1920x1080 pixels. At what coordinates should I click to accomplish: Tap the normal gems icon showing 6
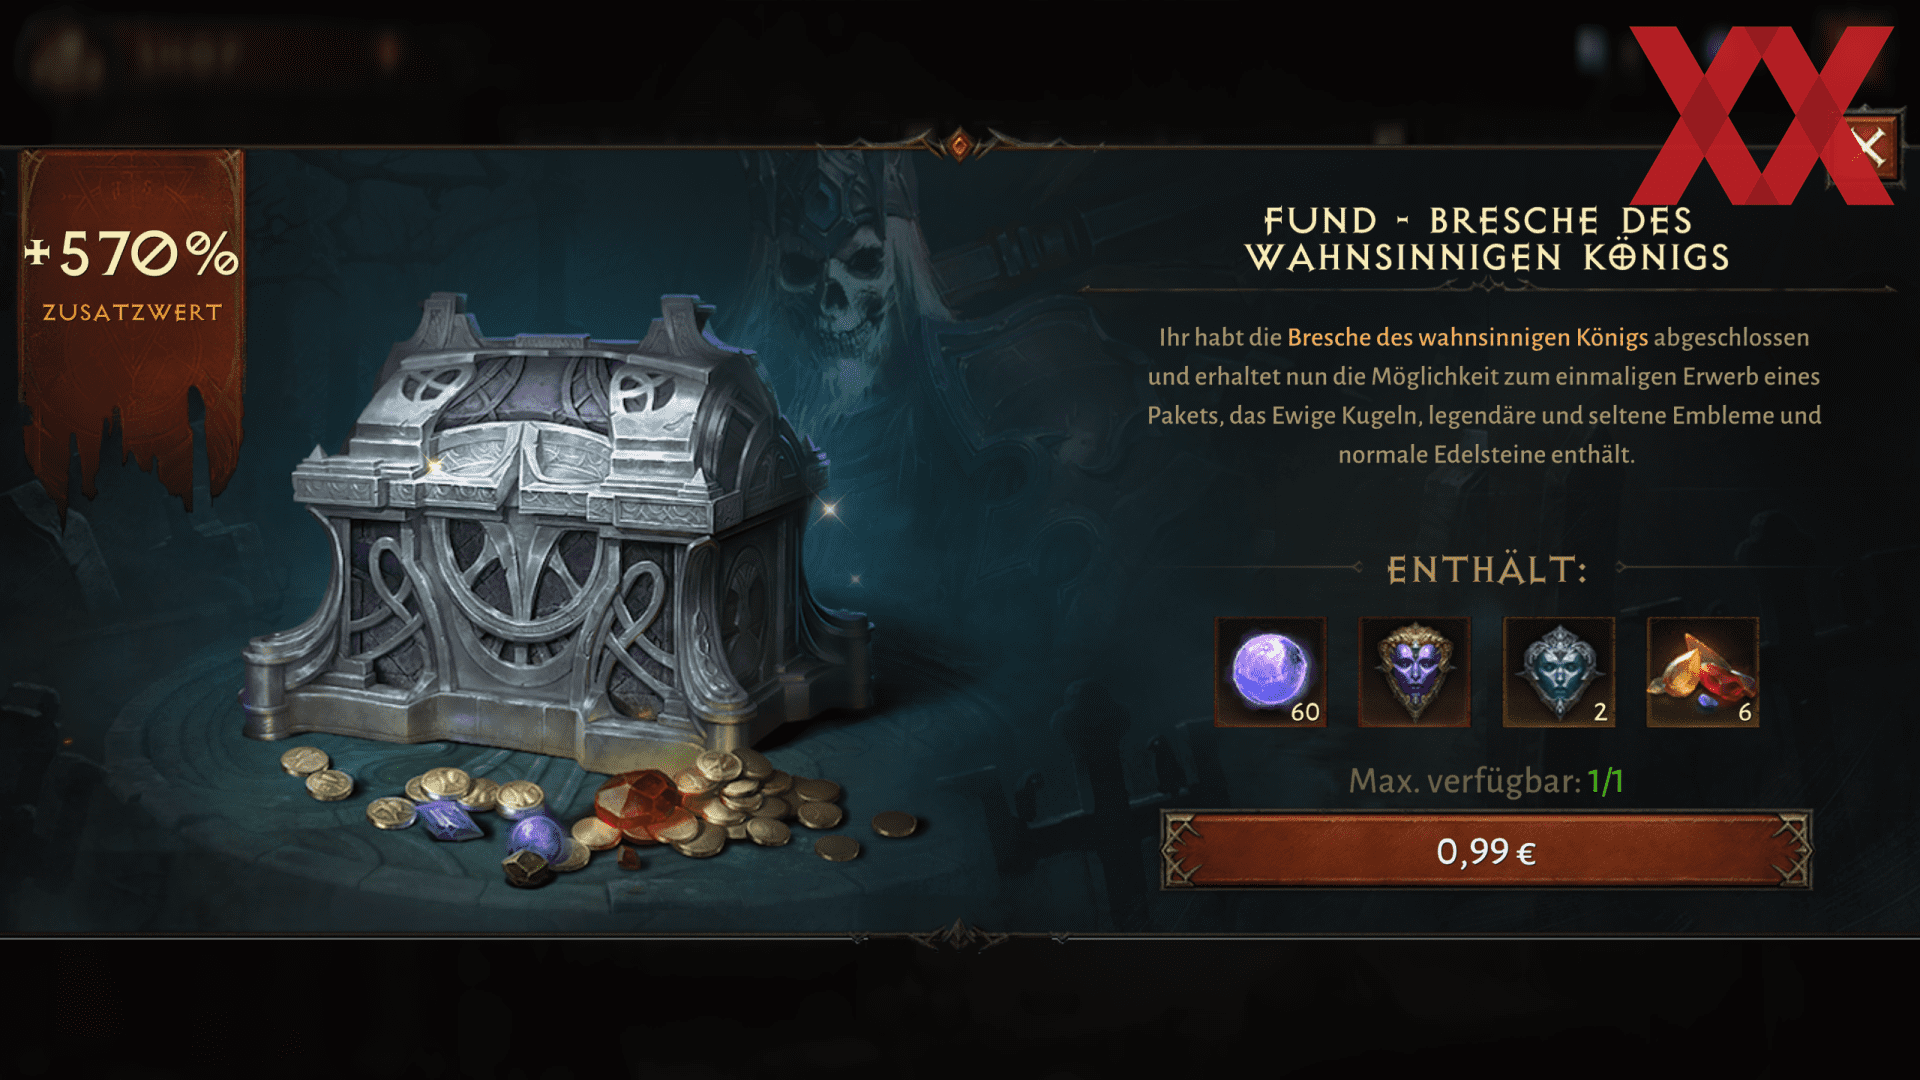tap(1702, 672)
